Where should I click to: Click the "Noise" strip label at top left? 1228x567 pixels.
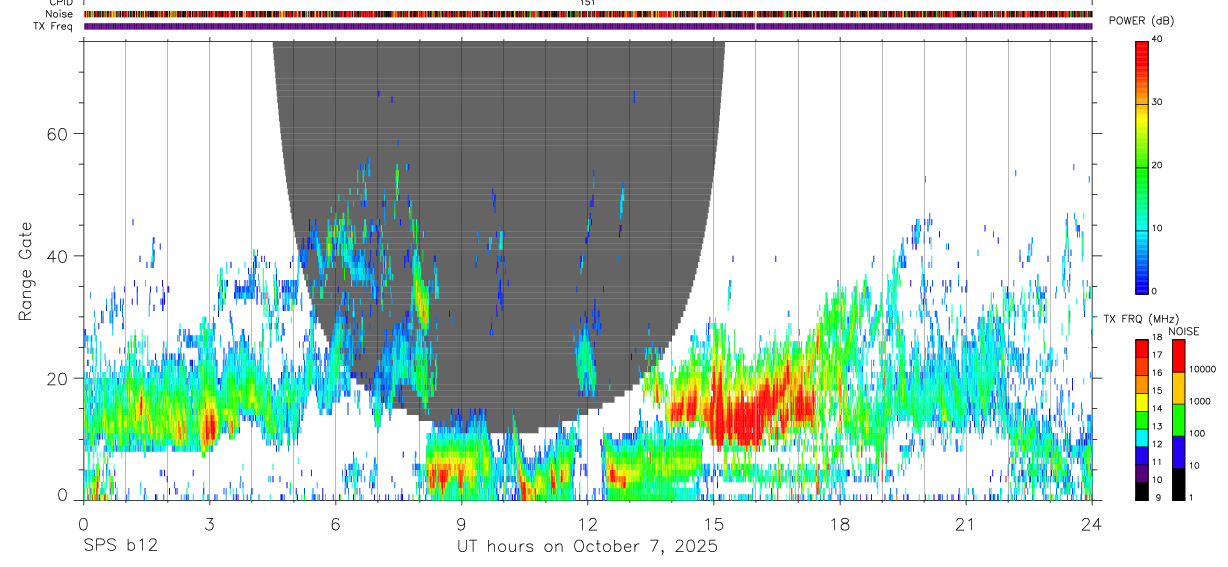click(59, 14)
